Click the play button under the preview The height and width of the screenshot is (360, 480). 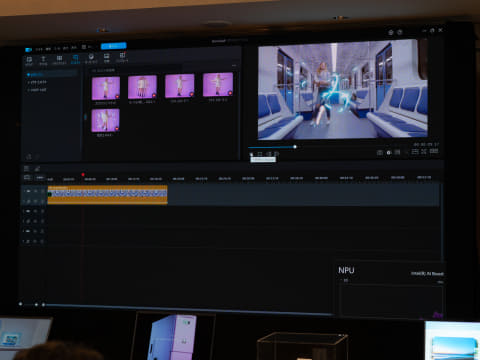click(x=251, y=154)
